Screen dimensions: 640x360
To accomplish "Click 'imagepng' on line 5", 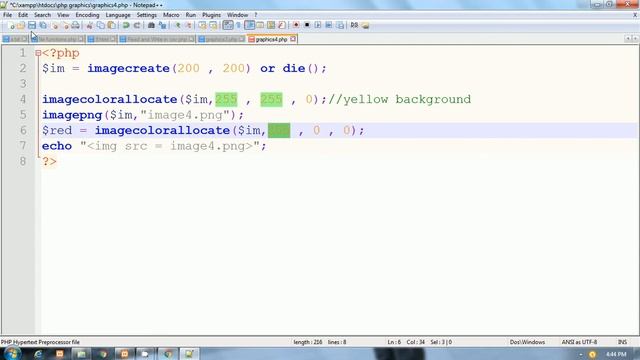I will click(72, 115).
